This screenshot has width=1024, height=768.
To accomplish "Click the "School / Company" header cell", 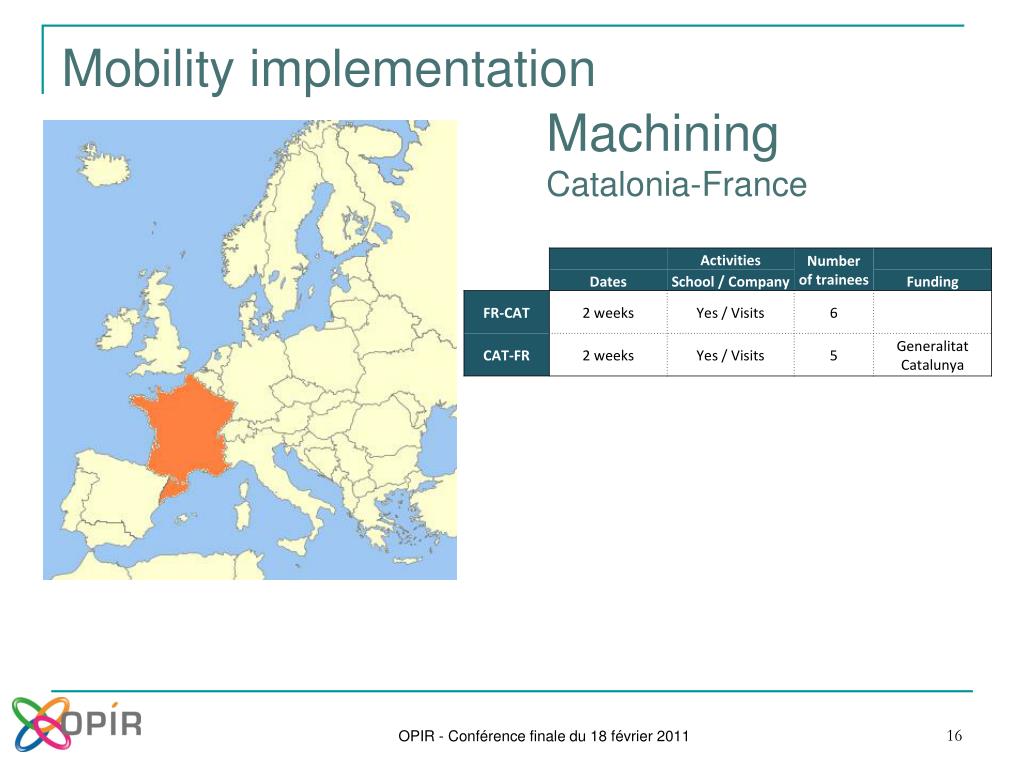I will pyautogui.click(x=730, y=281).
